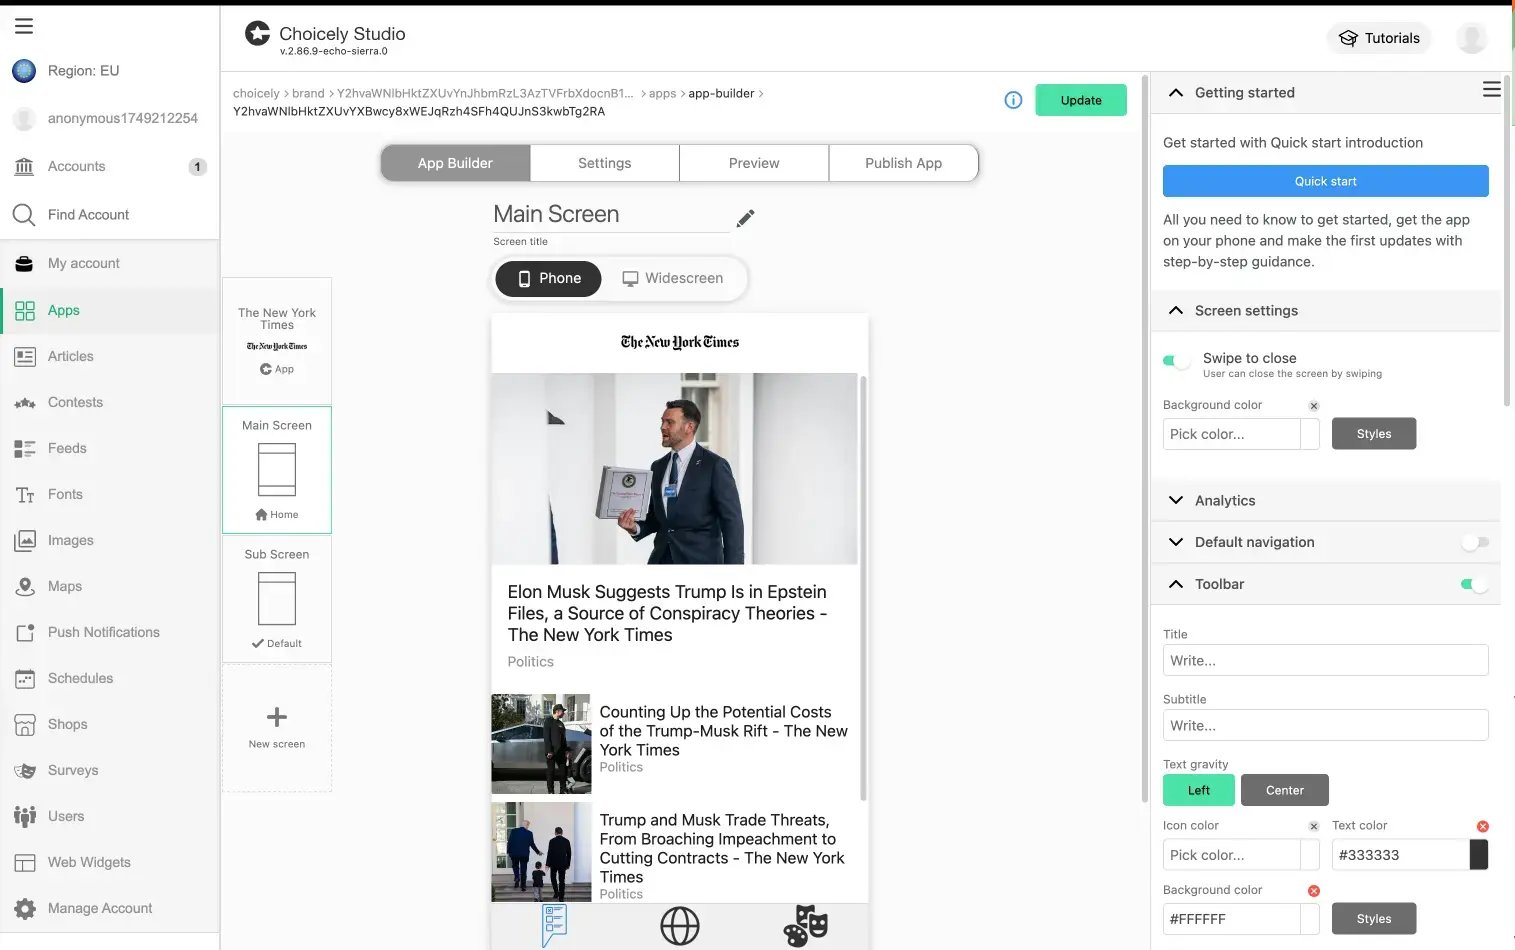This screenshot has height=950, width=1515.
Task: Set text gravity to Left
Action: pos(1198,790)
